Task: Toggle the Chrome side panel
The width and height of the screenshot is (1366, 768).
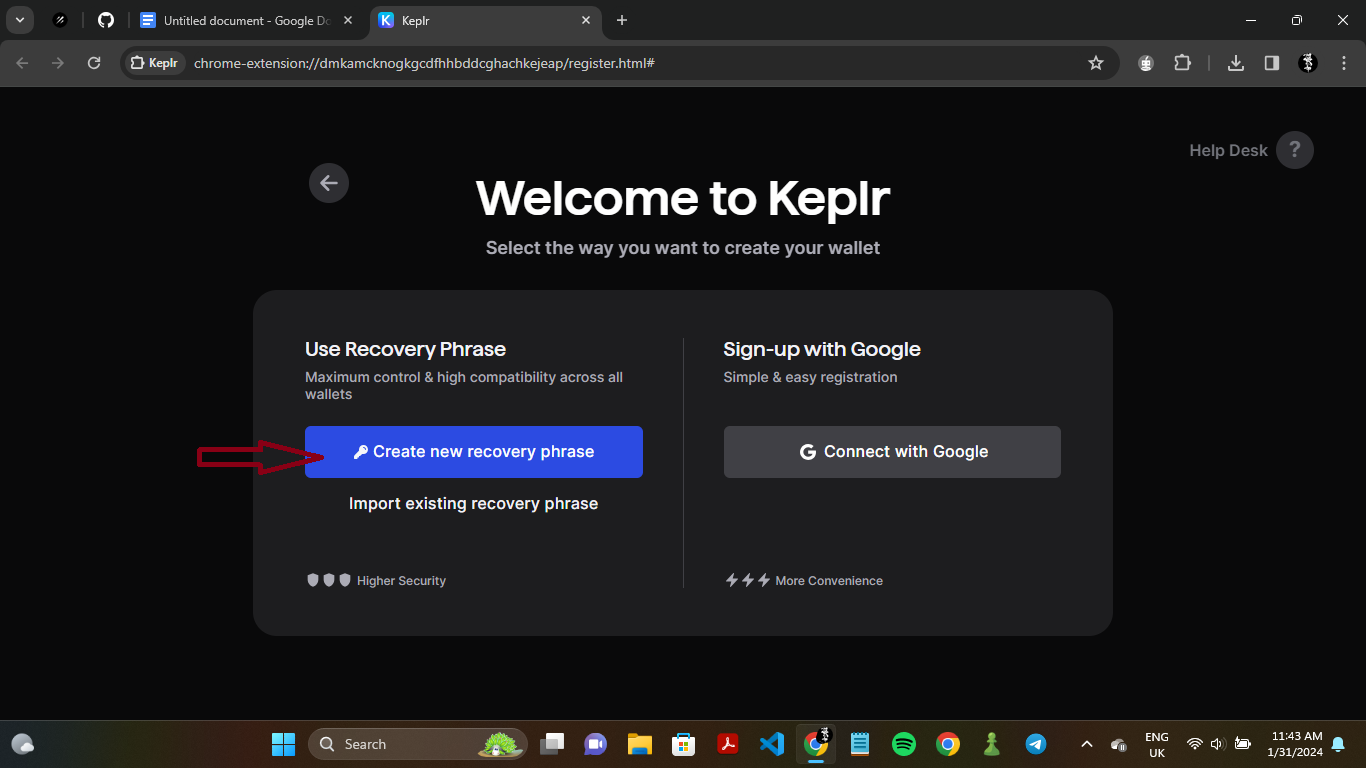Action: (1272, 63)
